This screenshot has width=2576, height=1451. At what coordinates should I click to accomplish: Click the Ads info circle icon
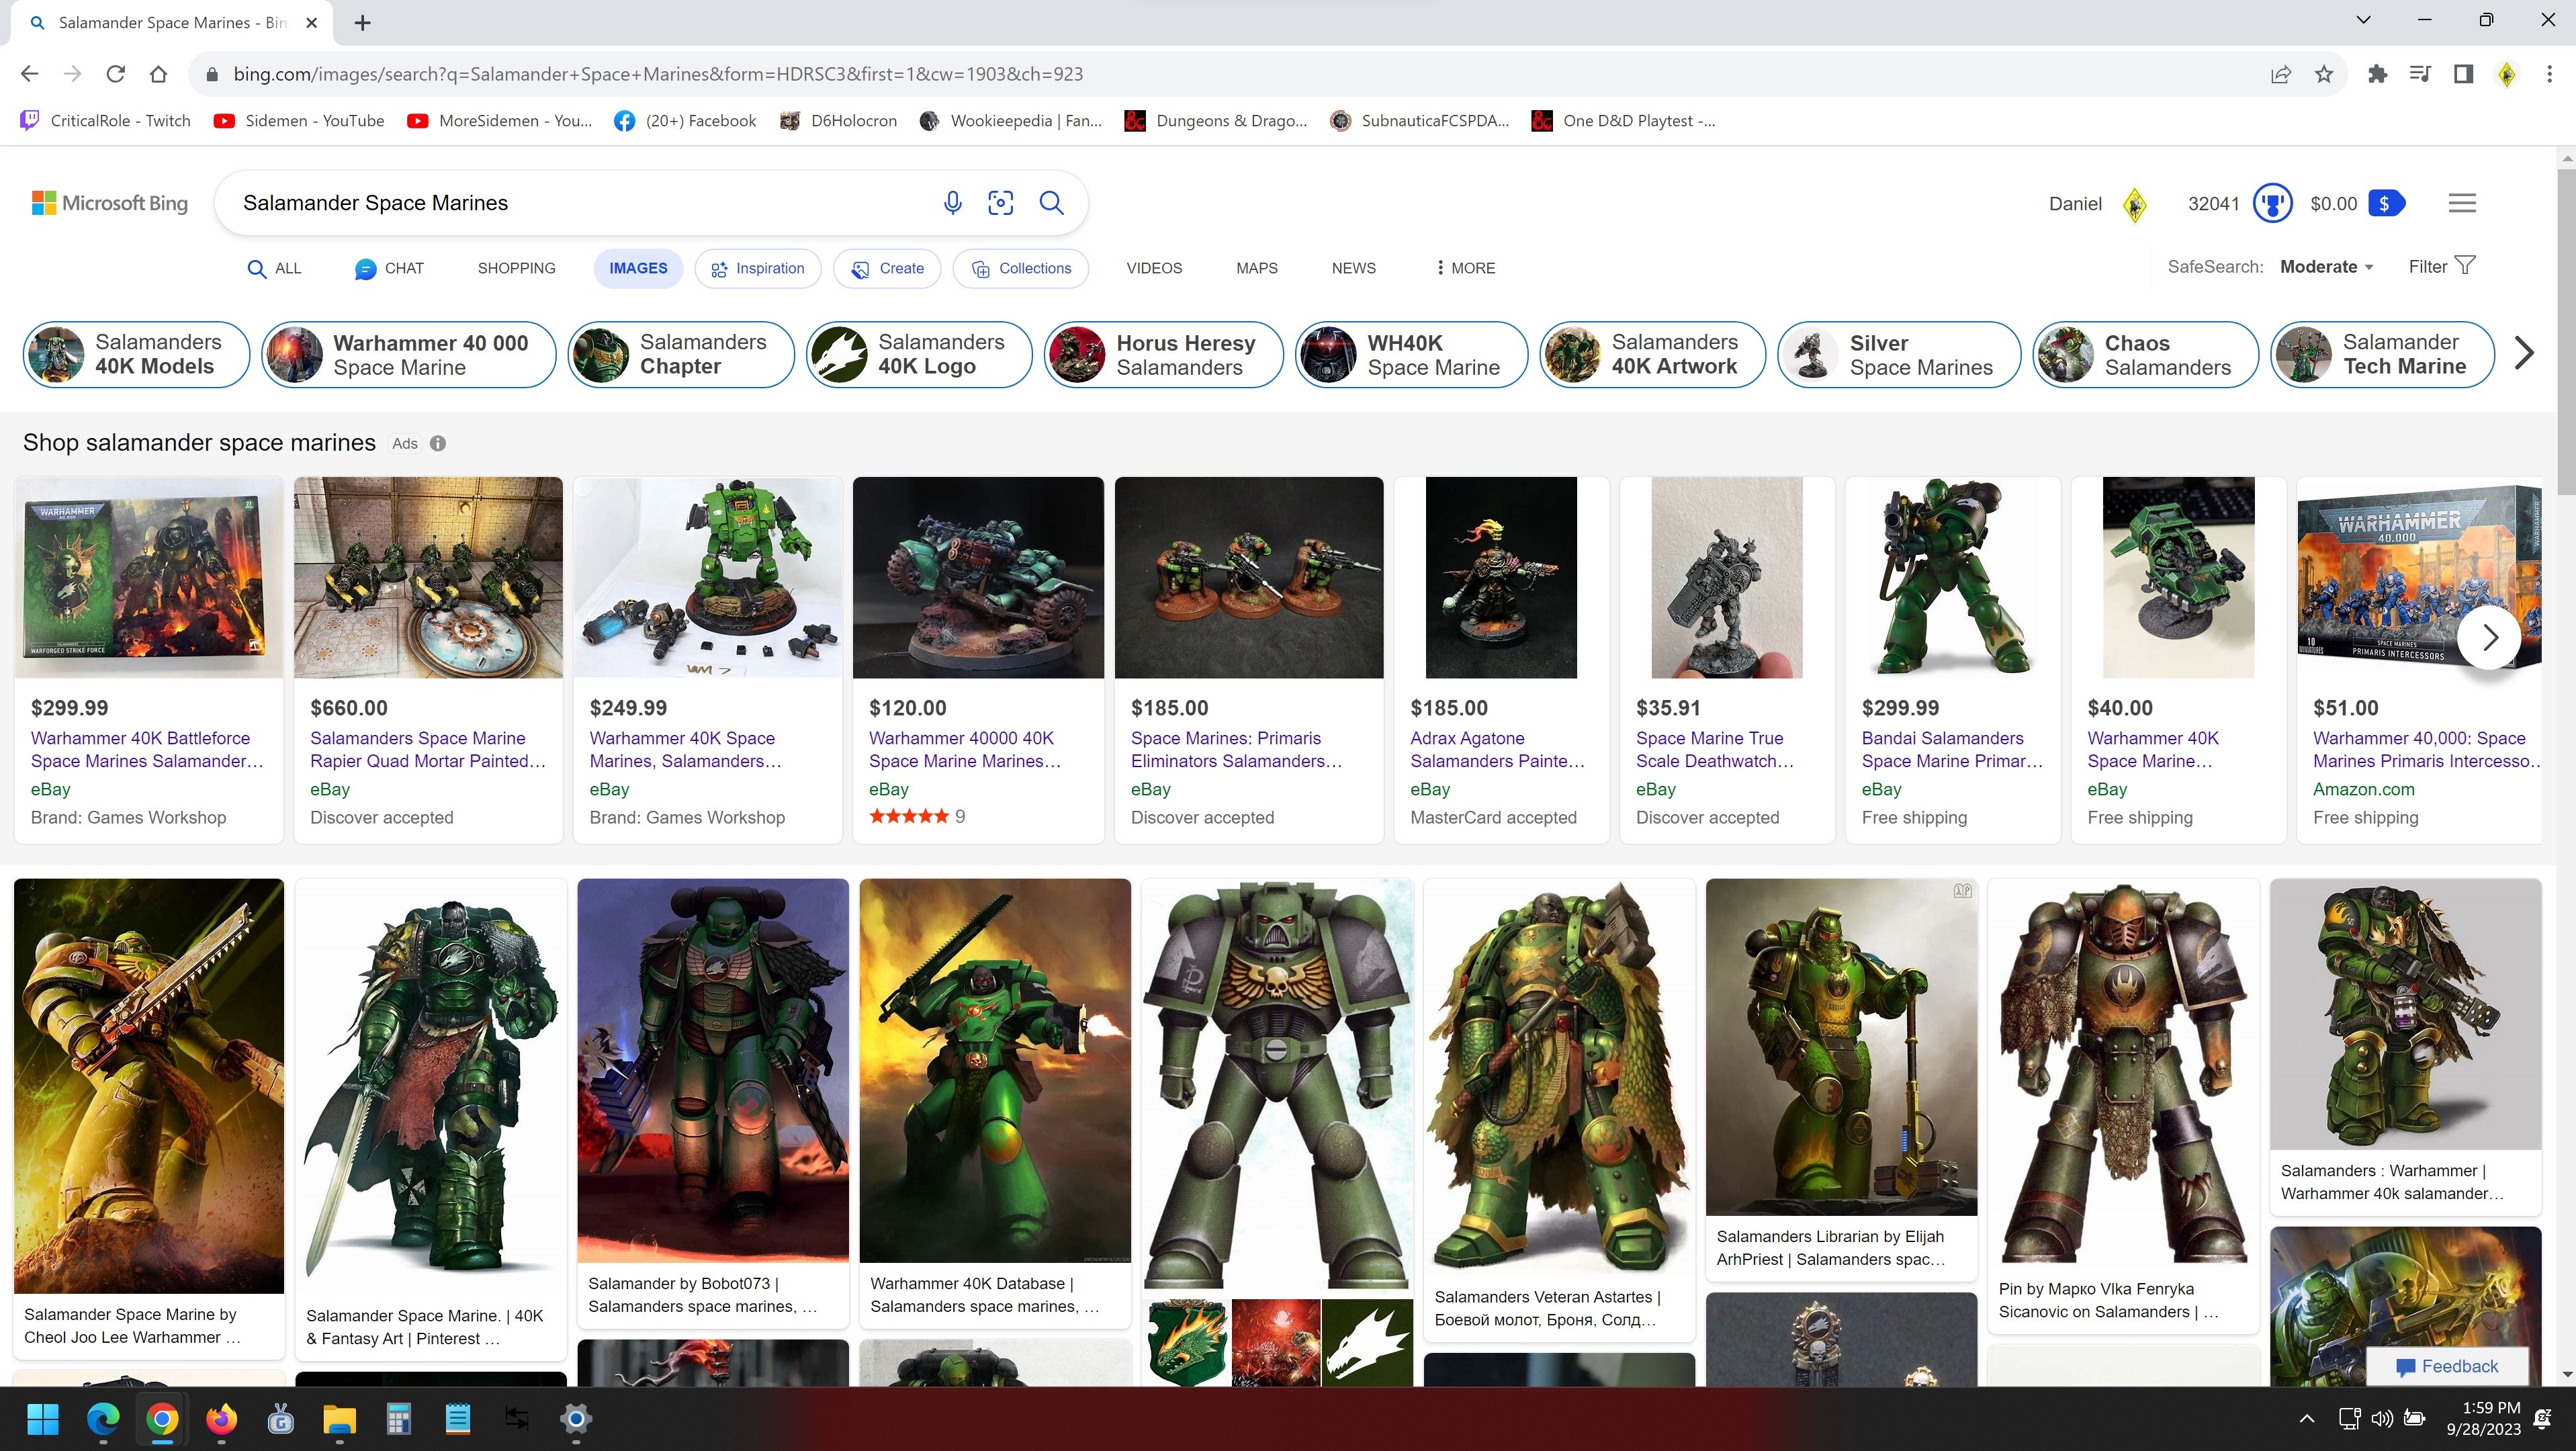[x=438, y=443]
